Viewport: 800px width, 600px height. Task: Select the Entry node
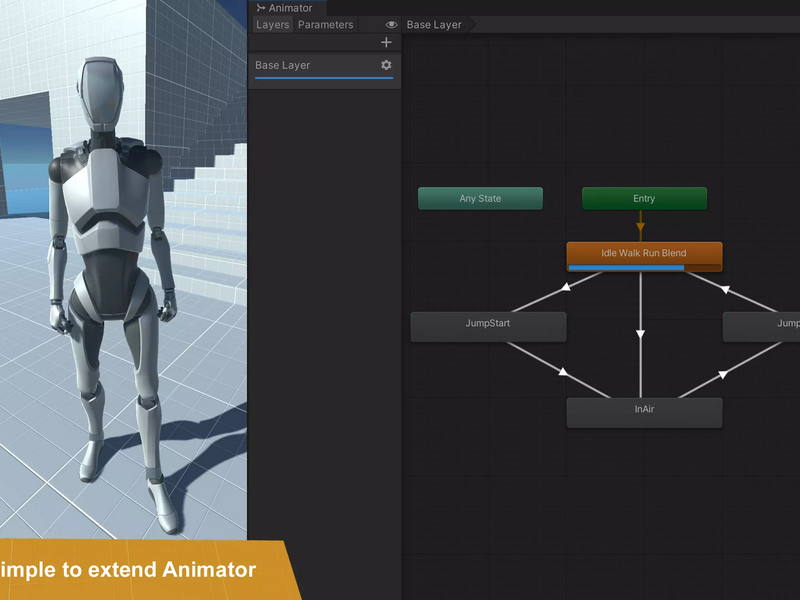[644, 198]
